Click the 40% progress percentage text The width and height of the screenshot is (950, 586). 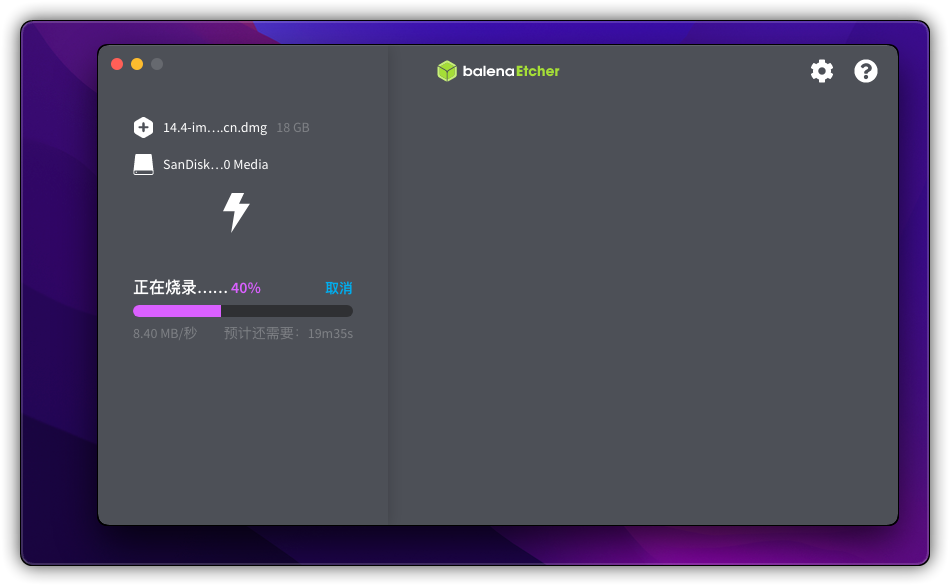coord(246,288)
